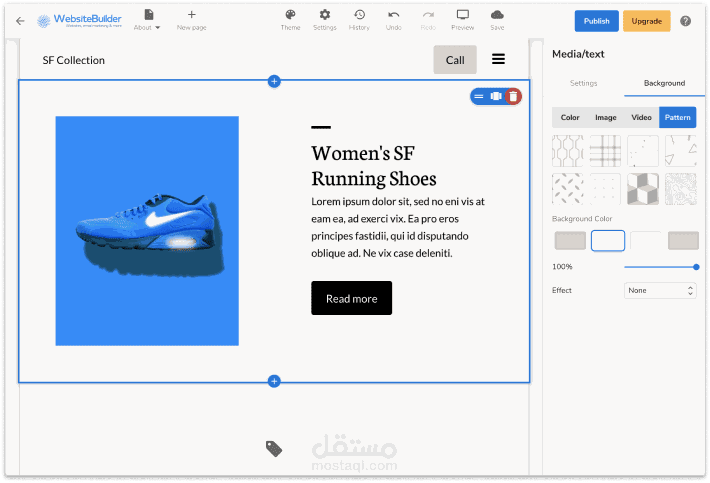The height and width of the screenshot is (483, 710).
Task: Pick the selected white background swatch
Action: pos(608,240)
